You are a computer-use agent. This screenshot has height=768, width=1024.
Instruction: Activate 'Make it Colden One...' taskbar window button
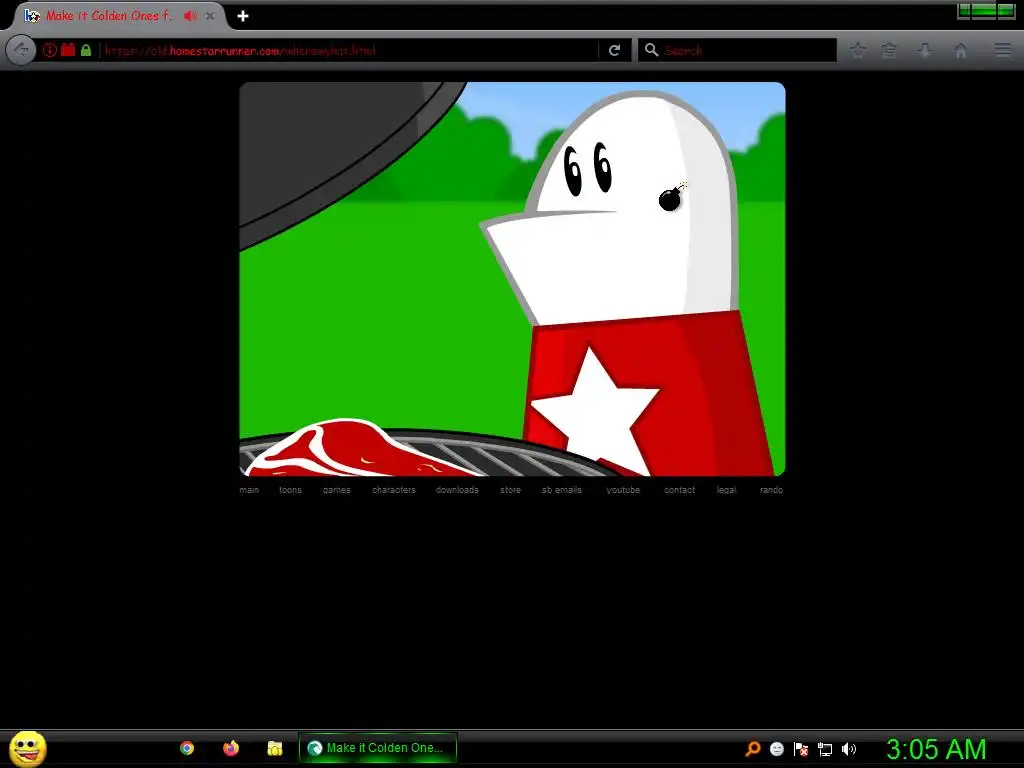click(377, 748)
